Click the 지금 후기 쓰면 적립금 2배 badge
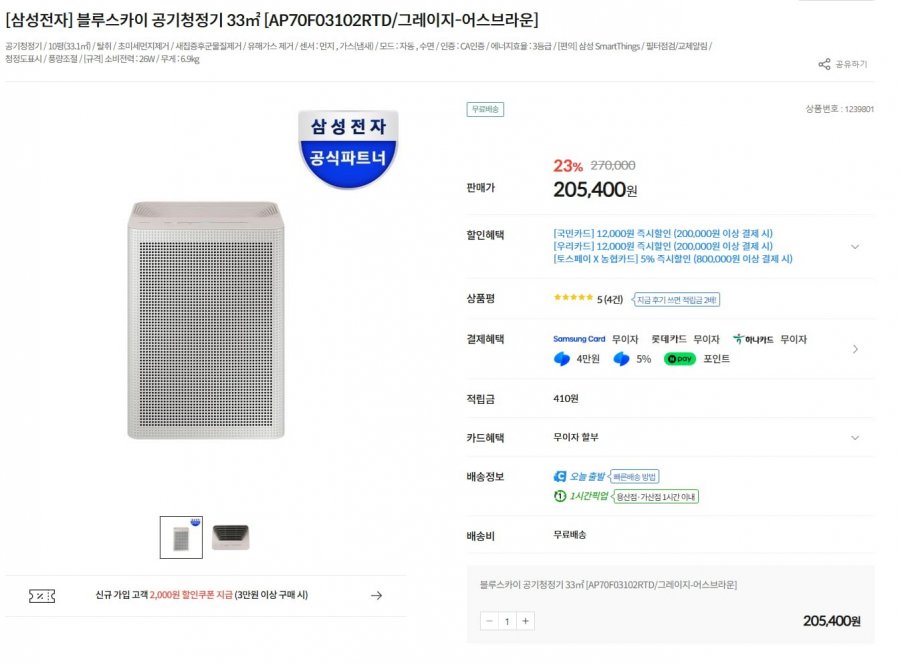The image size is (900, 665). [x=676, y=300]
